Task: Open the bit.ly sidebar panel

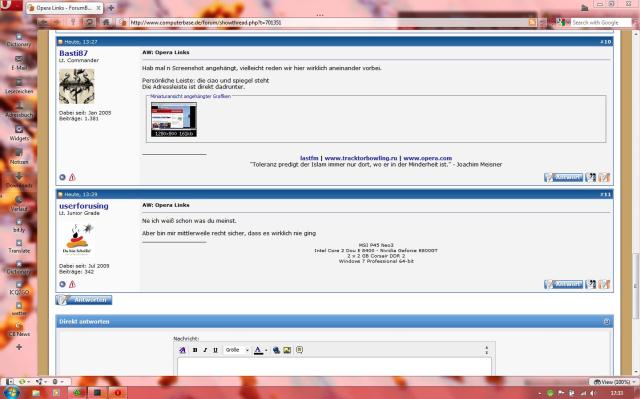Action: tap(19, 226)
